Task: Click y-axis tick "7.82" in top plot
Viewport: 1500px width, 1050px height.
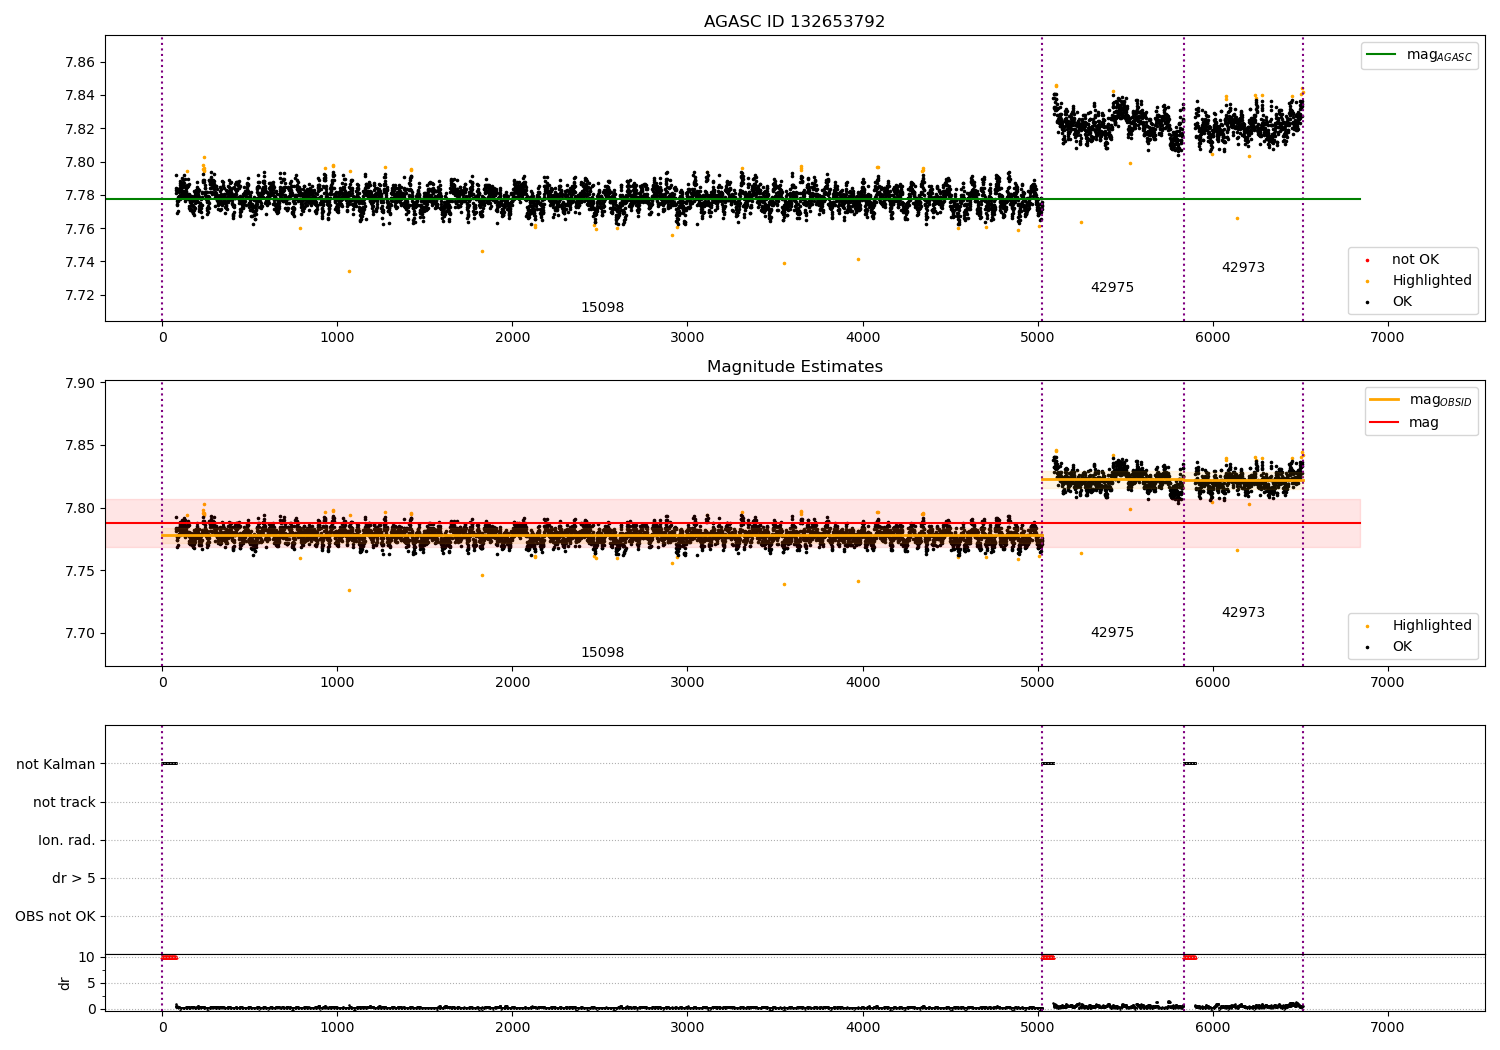Action: [81, 129]
